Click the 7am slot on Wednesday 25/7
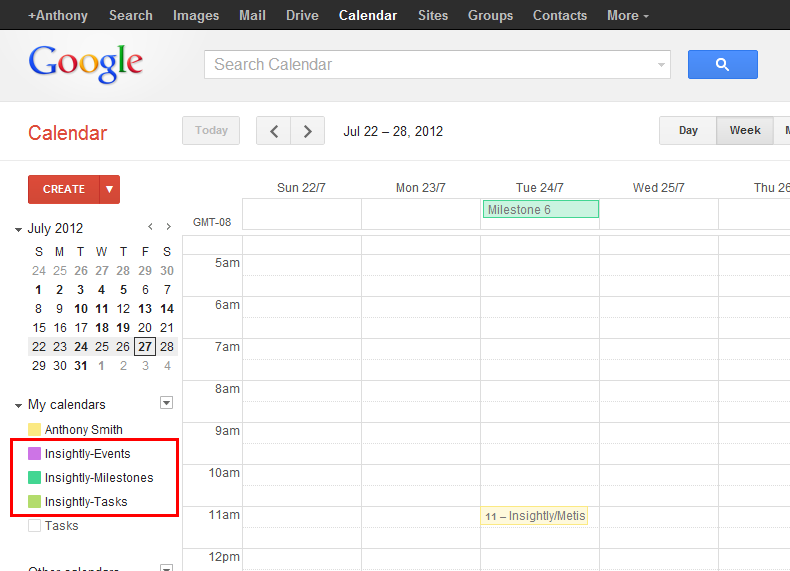The image size is (790, 571). point(659,359)
